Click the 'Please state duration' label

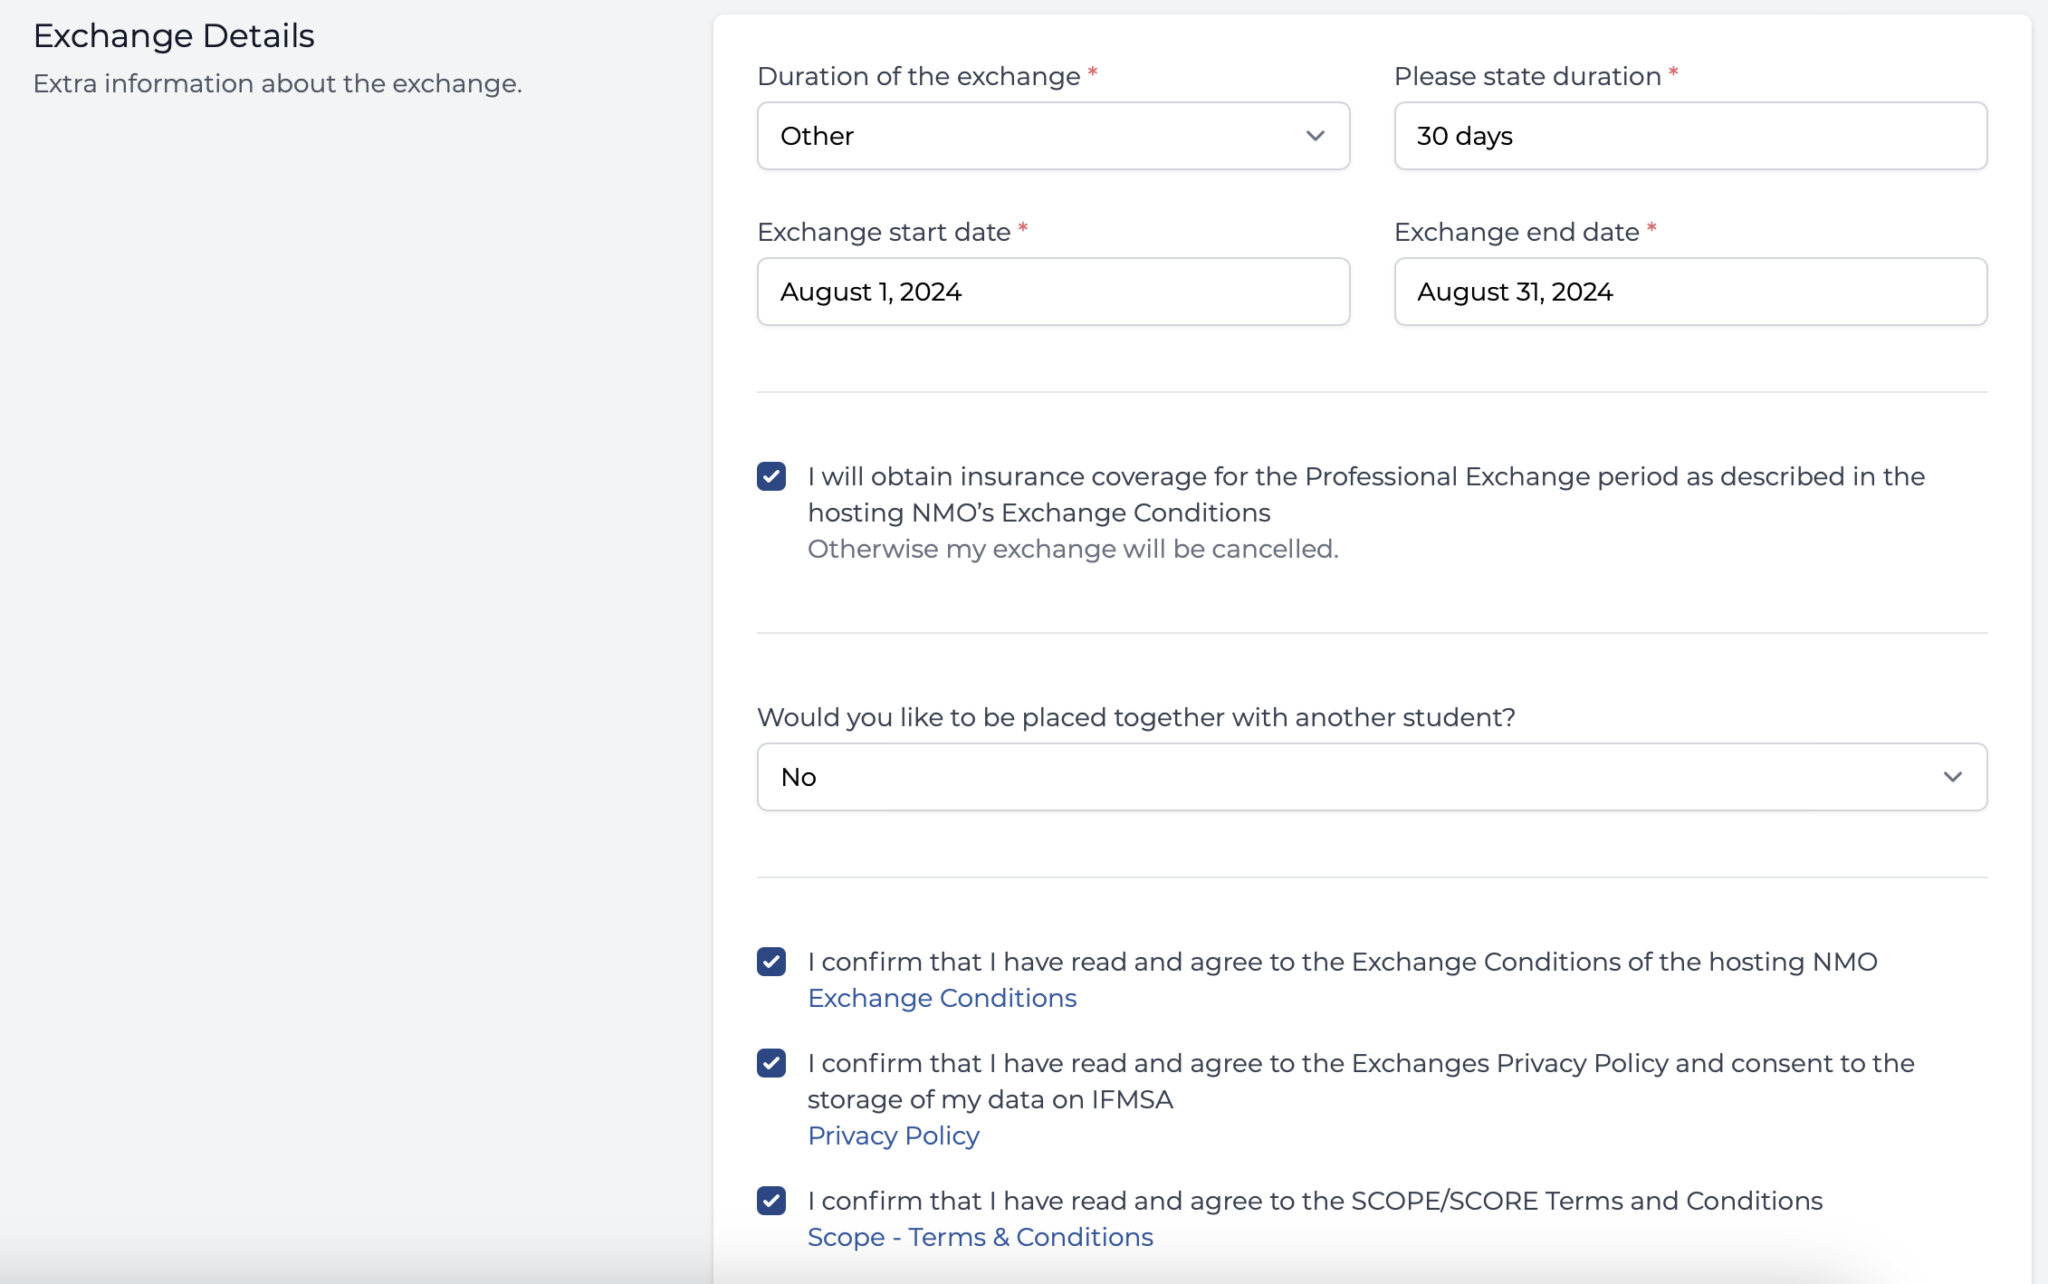pos(1528,77)
